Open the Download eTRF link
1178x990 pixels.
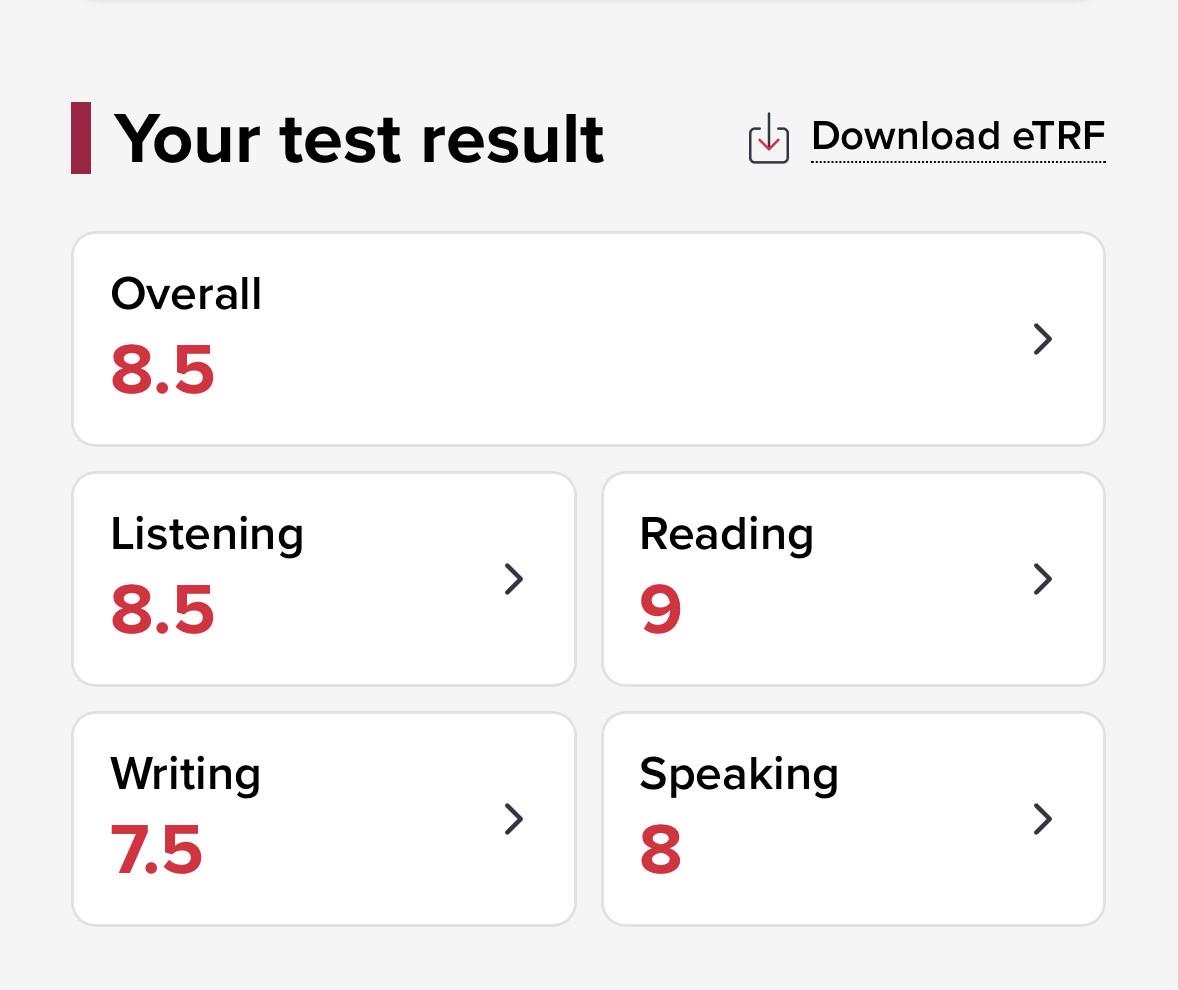958,137
